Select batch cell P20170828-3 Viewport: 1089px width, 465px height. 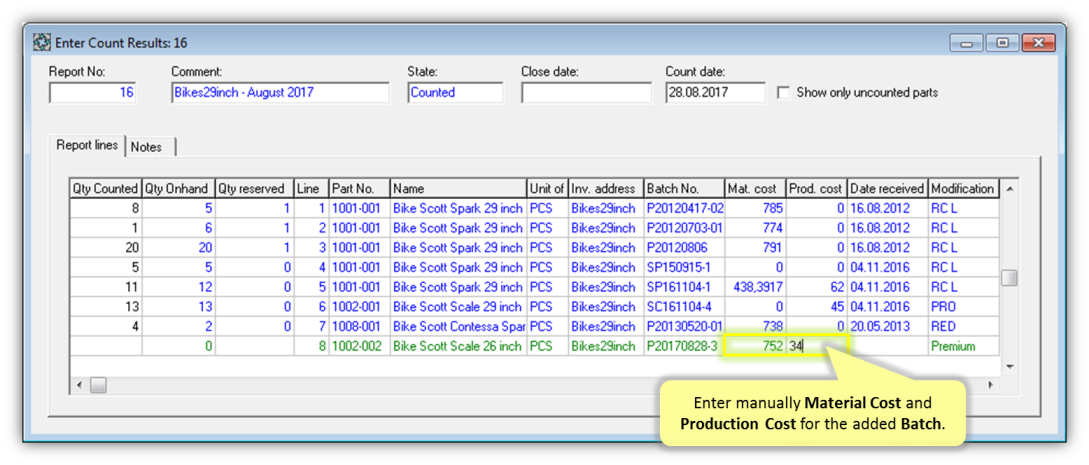coord(684,346)
